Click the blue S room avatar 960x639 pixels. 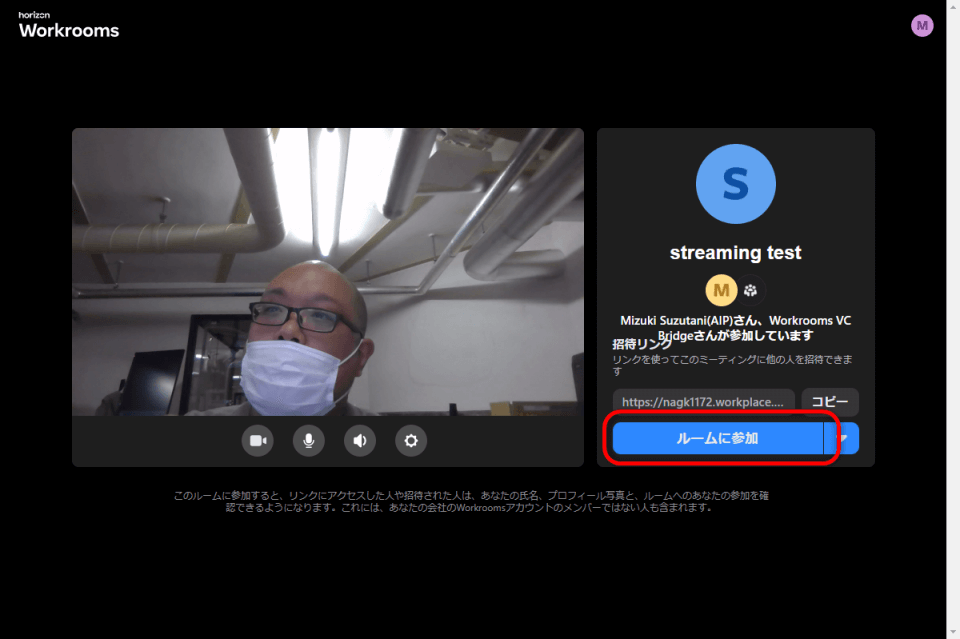(735, 184)
